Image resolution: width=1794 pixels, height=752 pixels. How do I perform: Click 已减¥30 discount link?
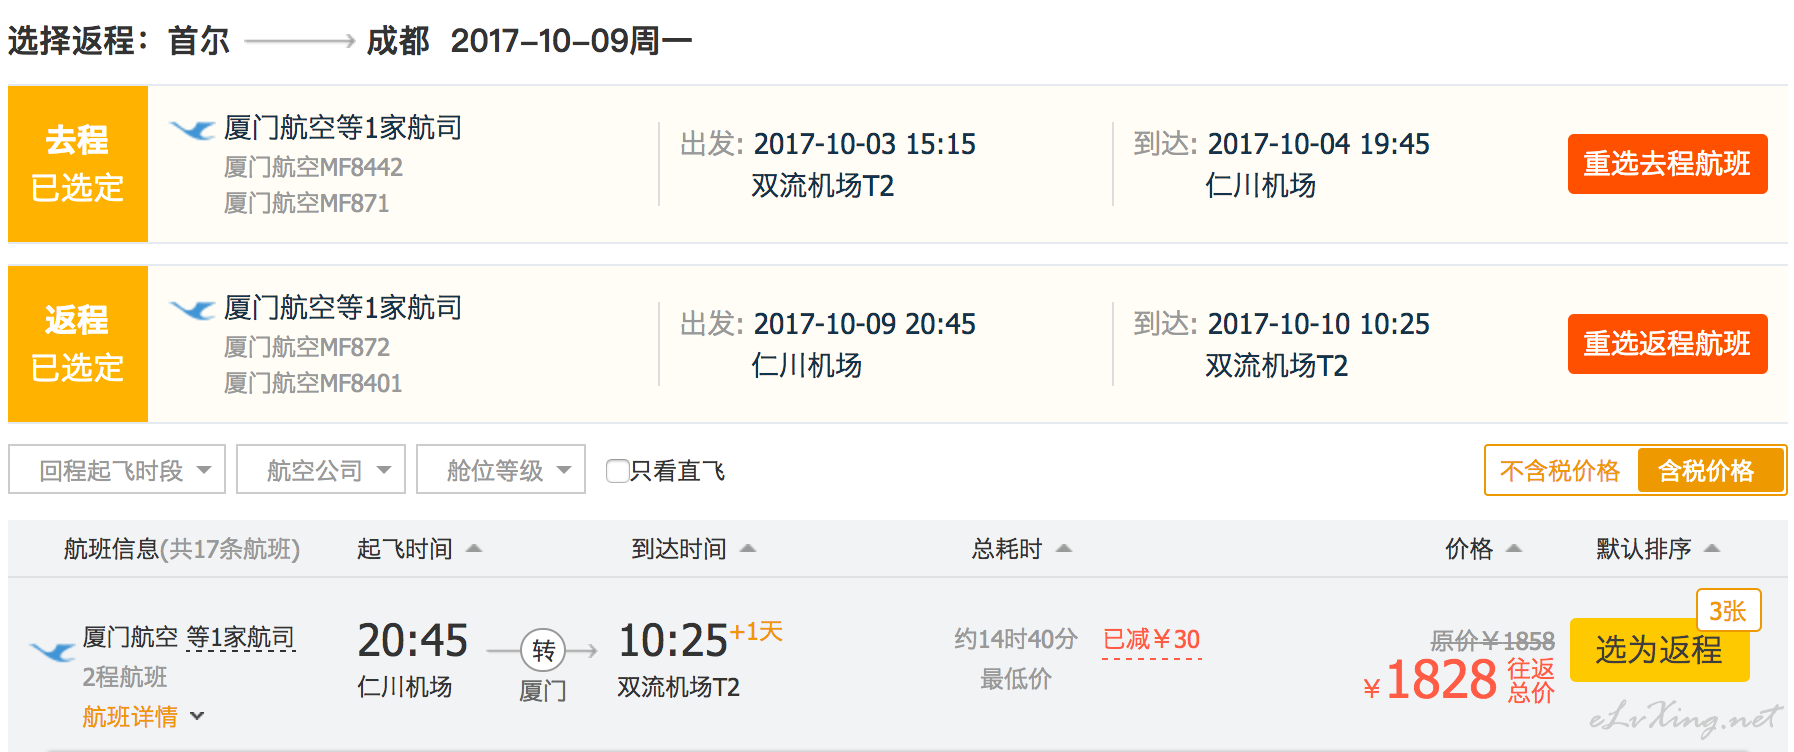click(x=1151, y=640)
